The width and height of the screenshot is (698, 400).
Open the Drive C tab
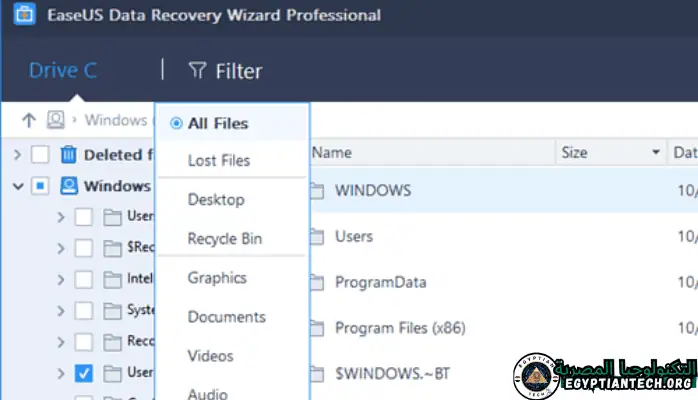point(63,71)
